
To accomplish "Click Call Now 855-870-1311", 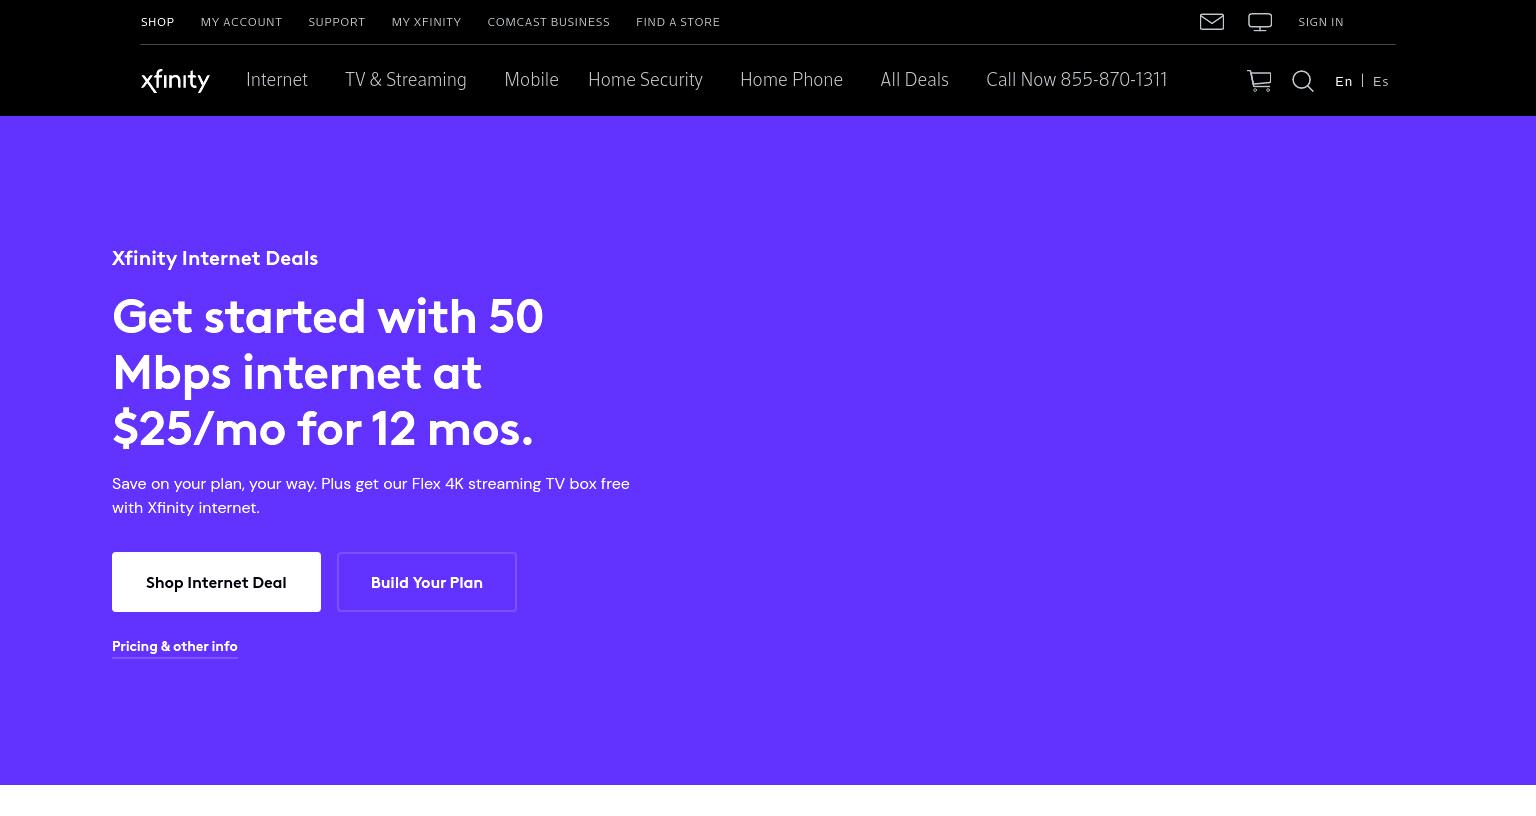I will coord(1076,80).
